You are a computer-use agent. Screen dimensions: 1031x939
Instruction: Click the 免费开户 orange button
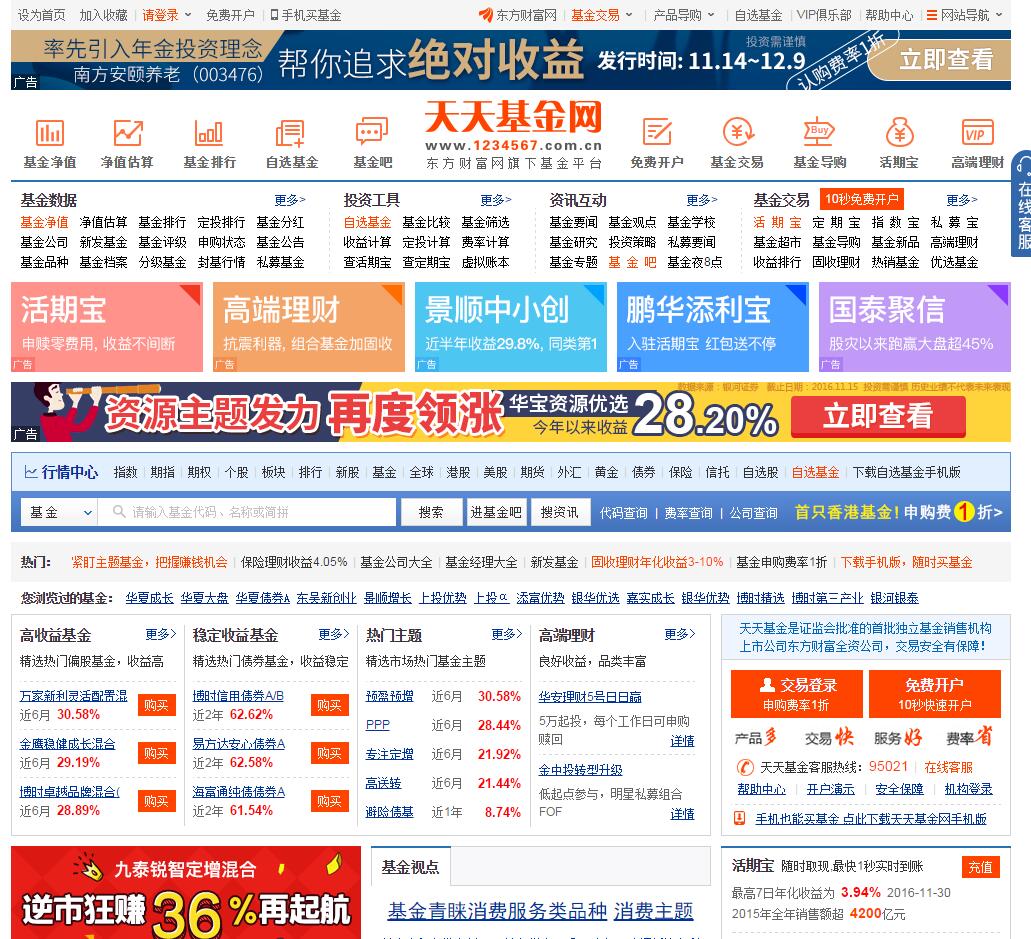934,694
